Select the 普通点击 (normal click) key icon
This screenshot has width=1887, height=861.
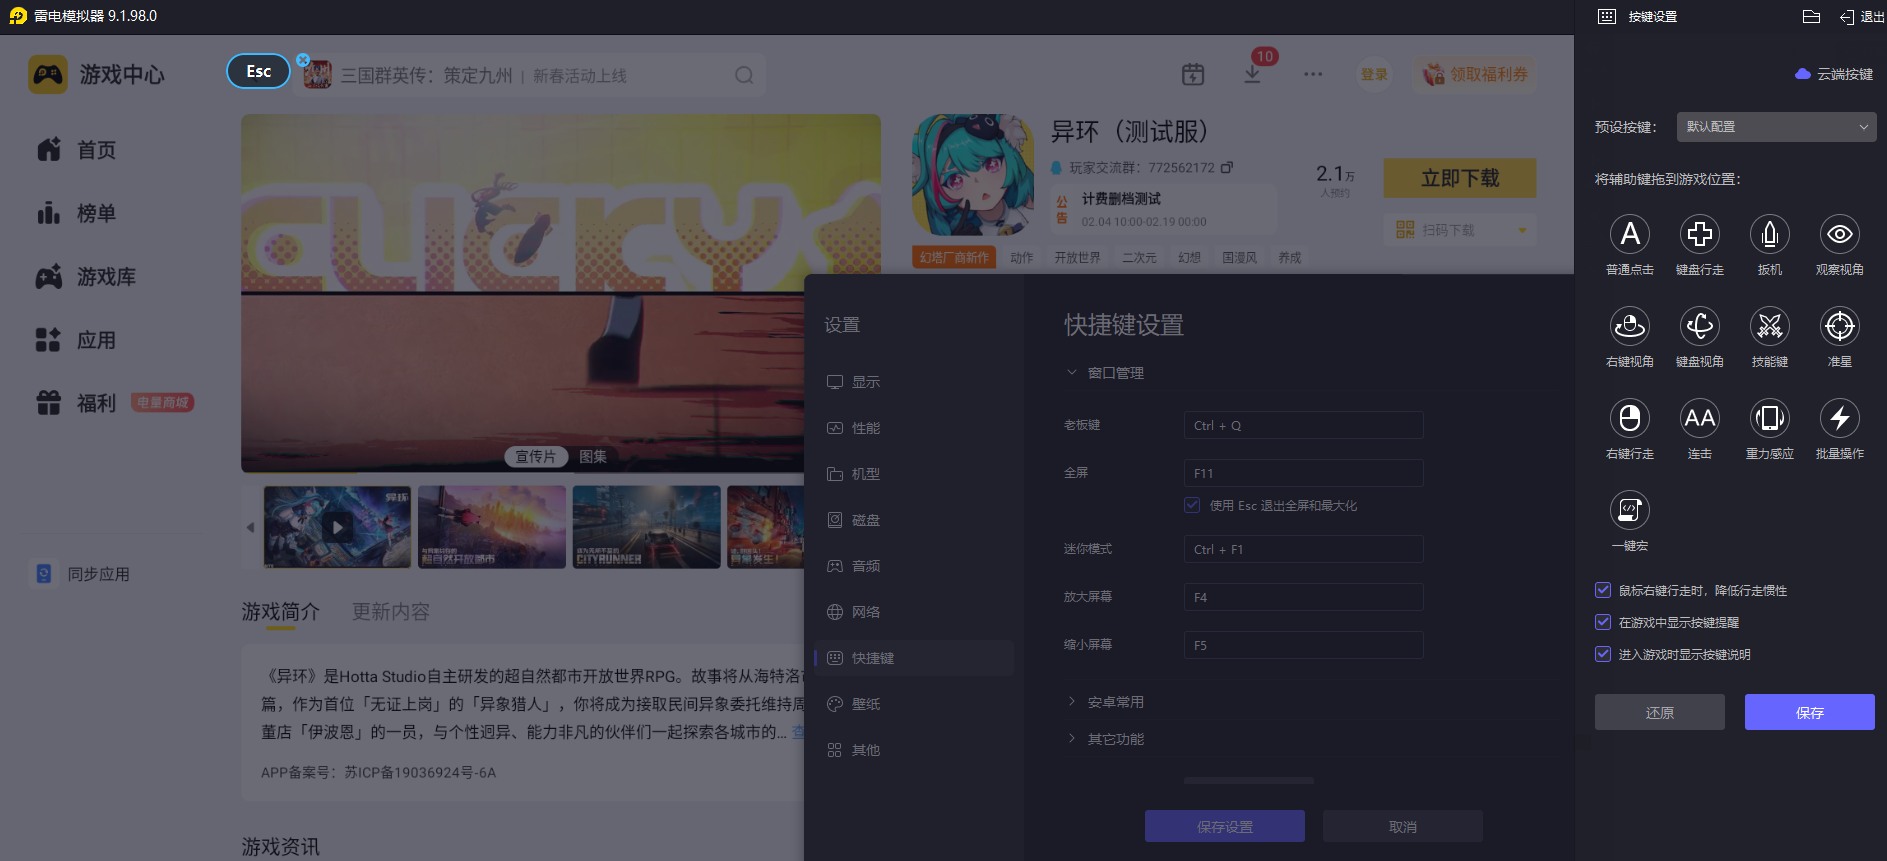pos(1629,235)
